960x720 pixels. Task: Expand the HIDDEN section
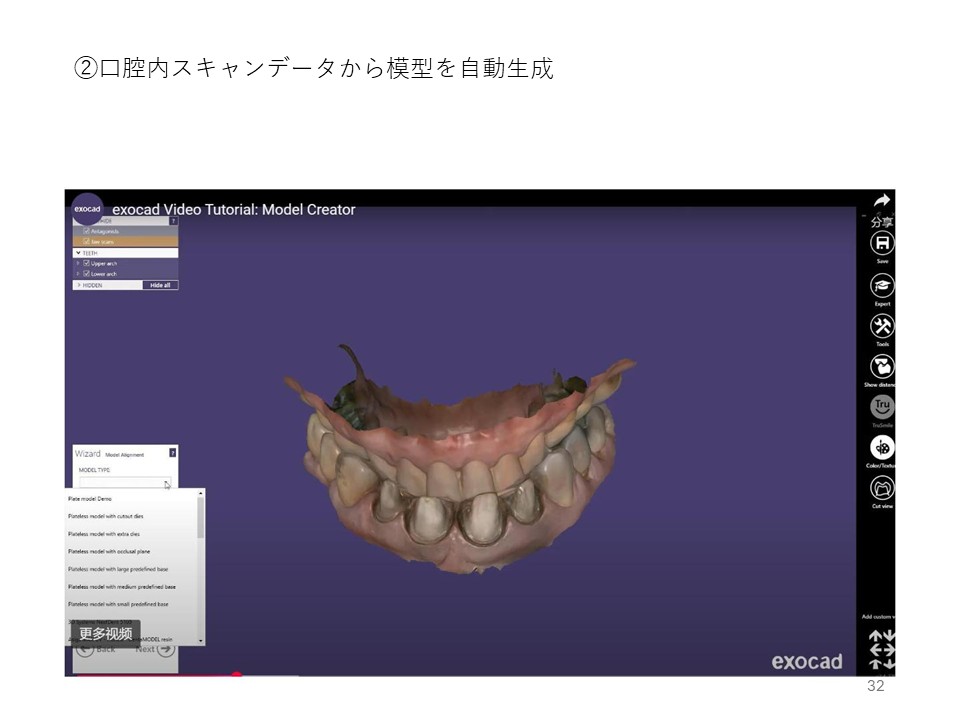point(78,285)
